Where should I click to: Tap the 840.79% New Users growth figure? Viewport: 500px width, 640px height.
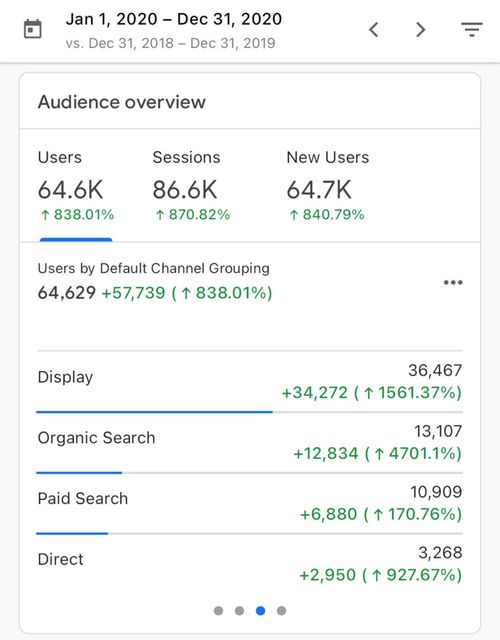(327, 215)
